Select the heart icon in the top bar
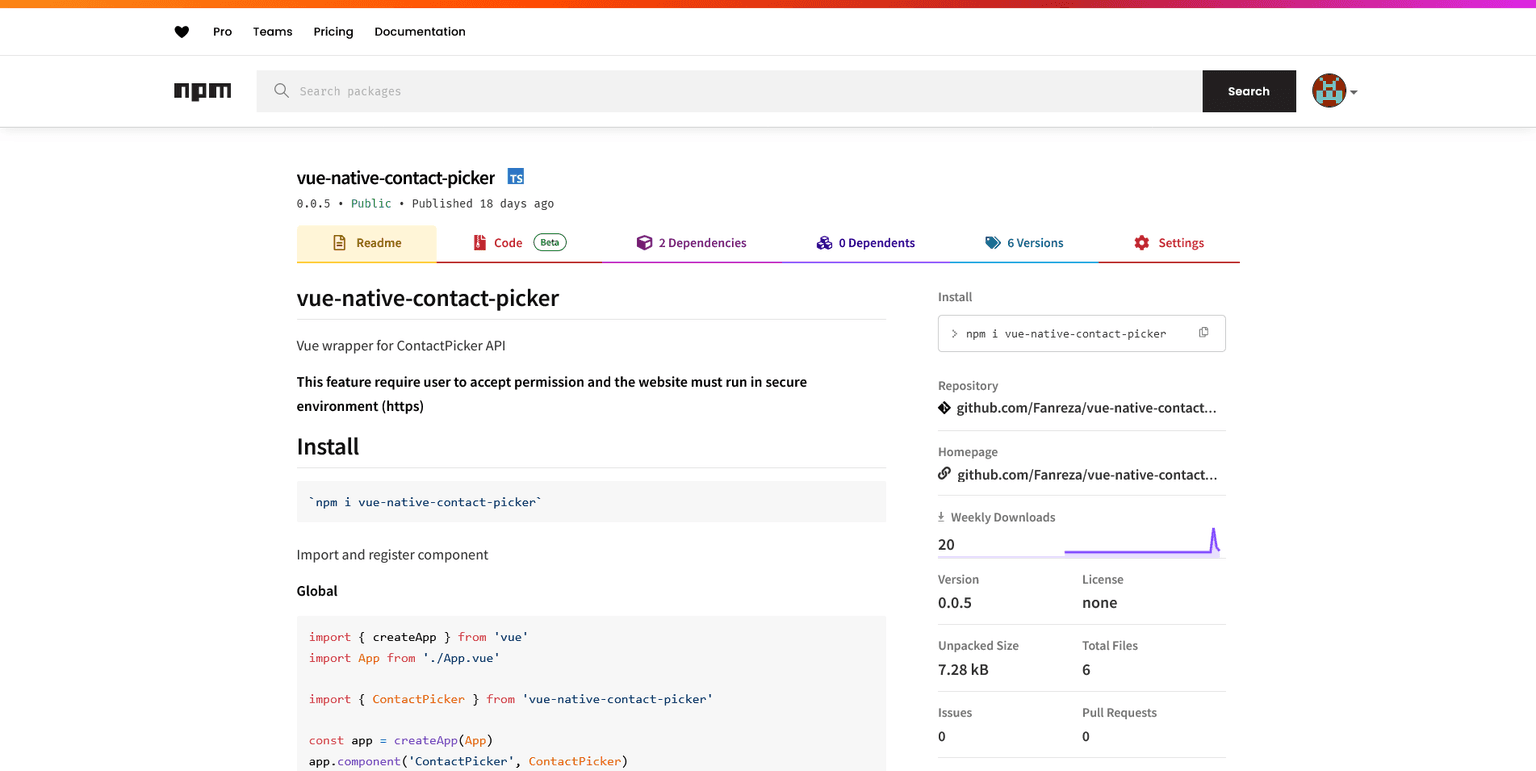The image size is (1536, 771). pyautogui.click(x=182, y=31)
